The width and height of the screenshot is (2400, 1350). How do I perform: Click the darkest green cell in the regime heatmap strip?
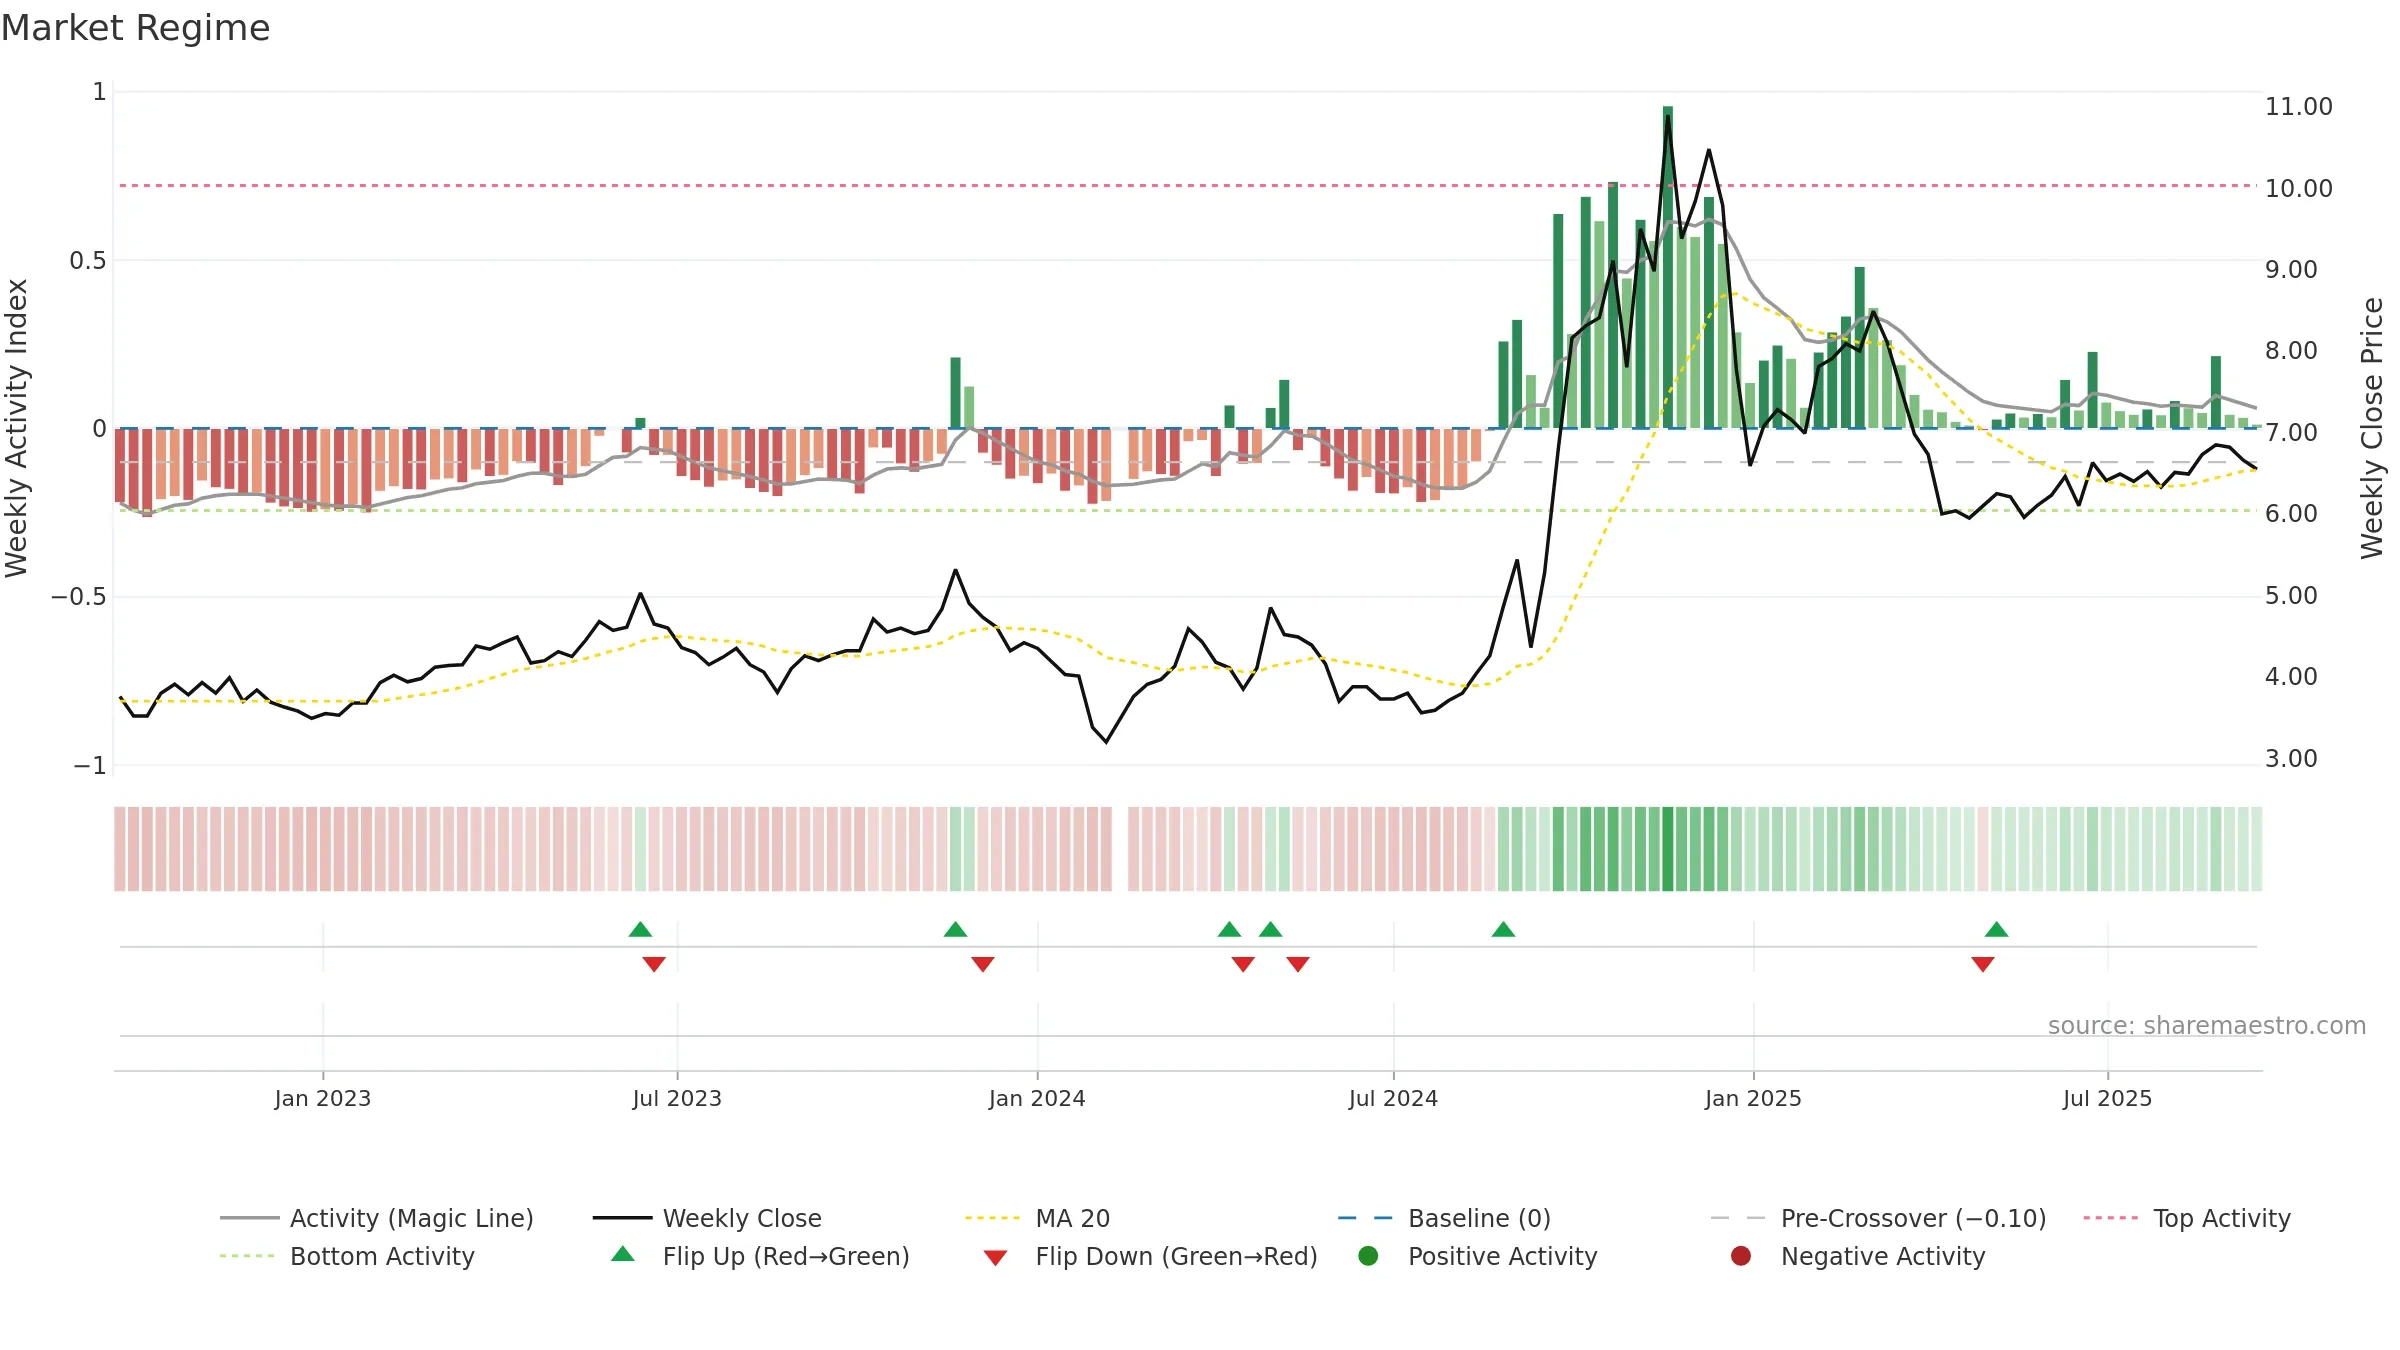pyautogui.click(x=1668, y=849)
